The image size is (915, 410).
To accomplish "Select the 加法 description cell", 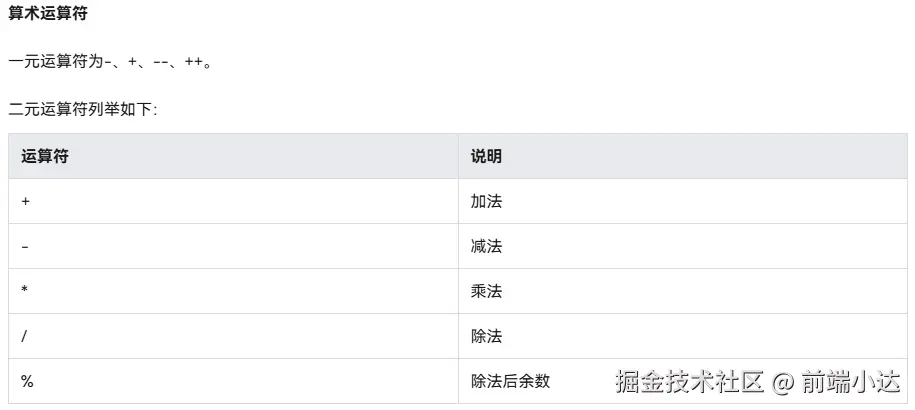I will coord(486,201).
